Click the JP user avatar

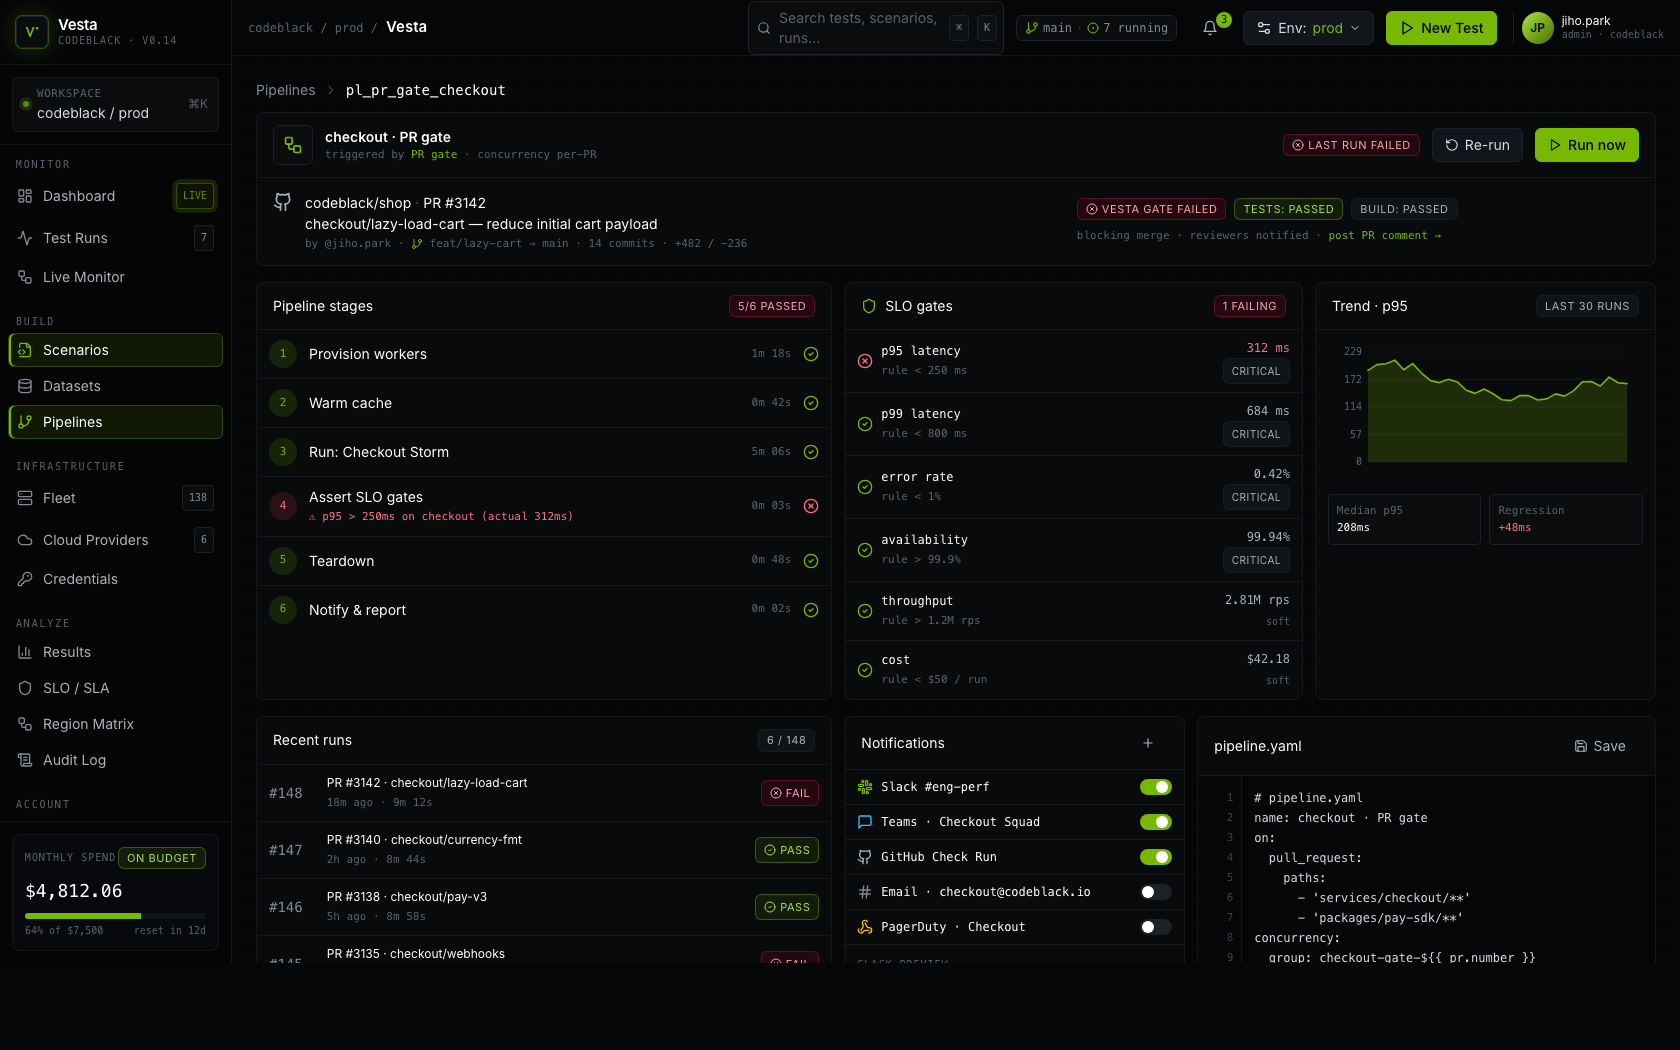click(1537, 28)
